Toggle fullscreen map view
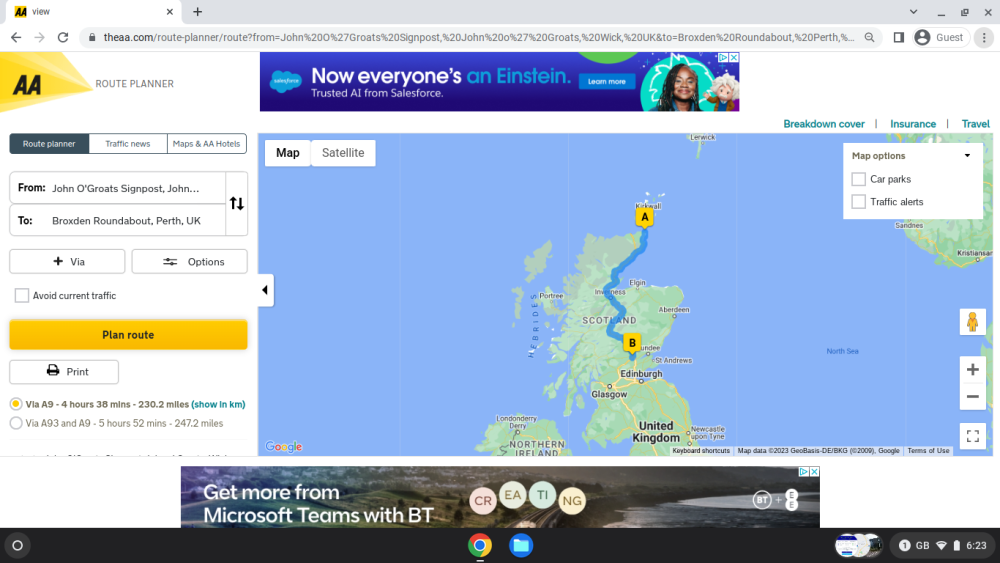The width and height of the screenshot is (1000, 563). point(972,436)
